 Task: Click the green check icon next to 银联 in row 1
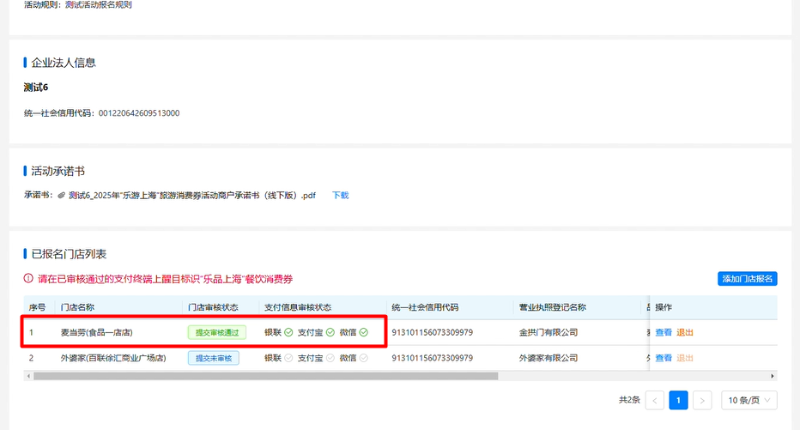coord(288,332)
